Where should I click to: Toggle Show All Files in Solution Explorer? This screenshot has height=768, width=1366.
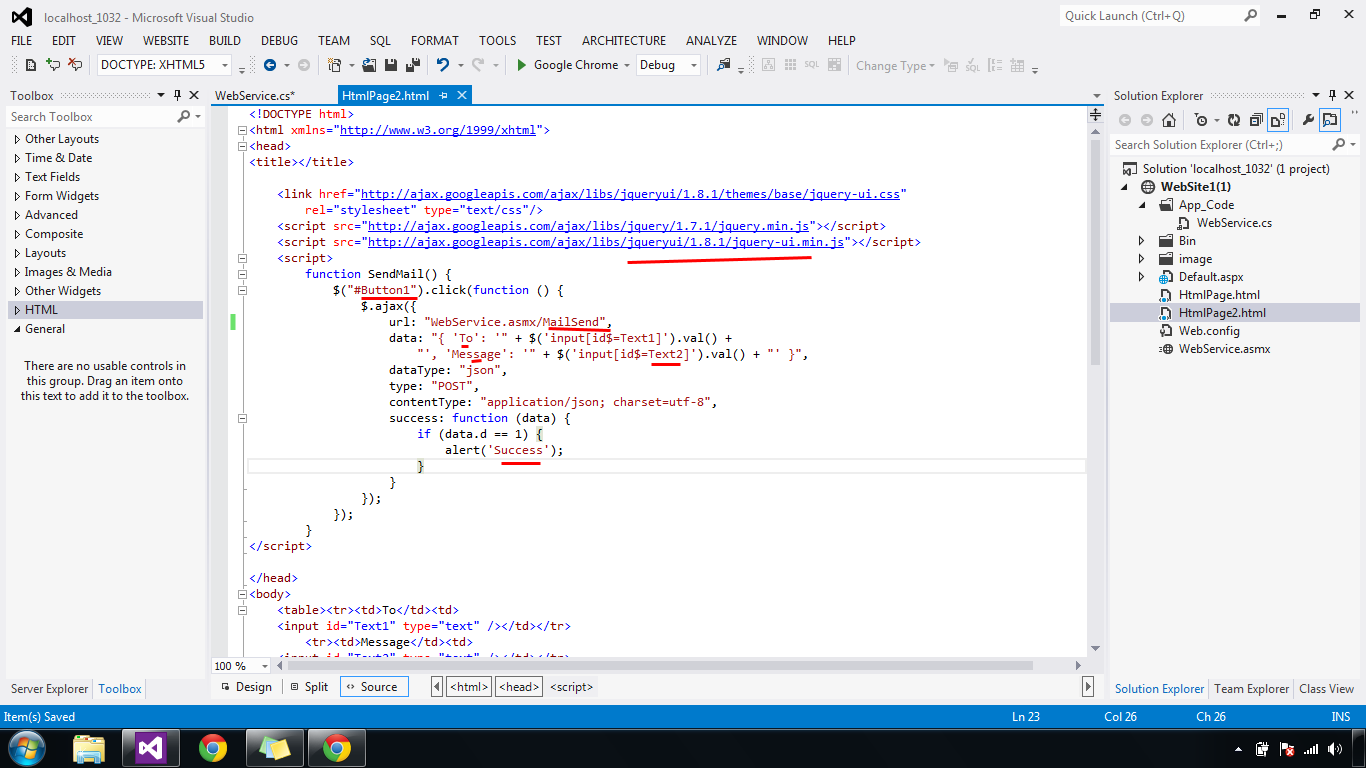(x=1278, y=120)
